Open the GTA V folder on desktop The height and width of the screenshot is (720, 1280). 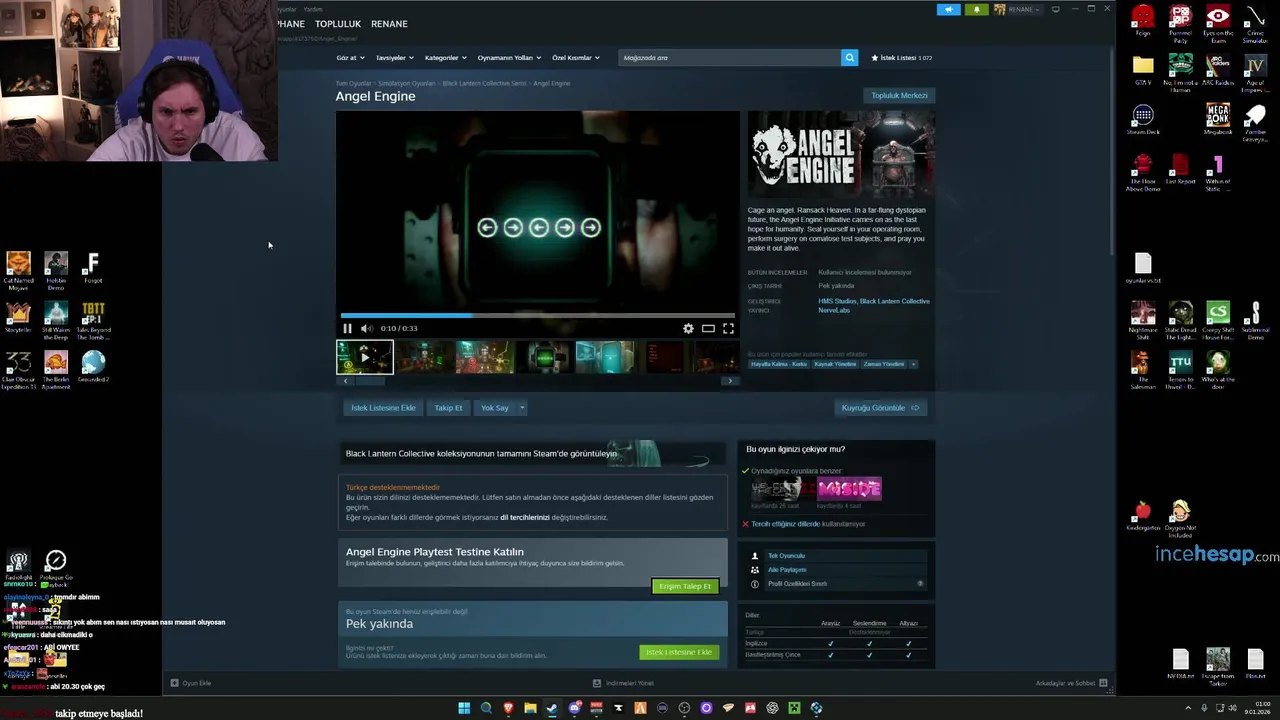pos(1143,70)
